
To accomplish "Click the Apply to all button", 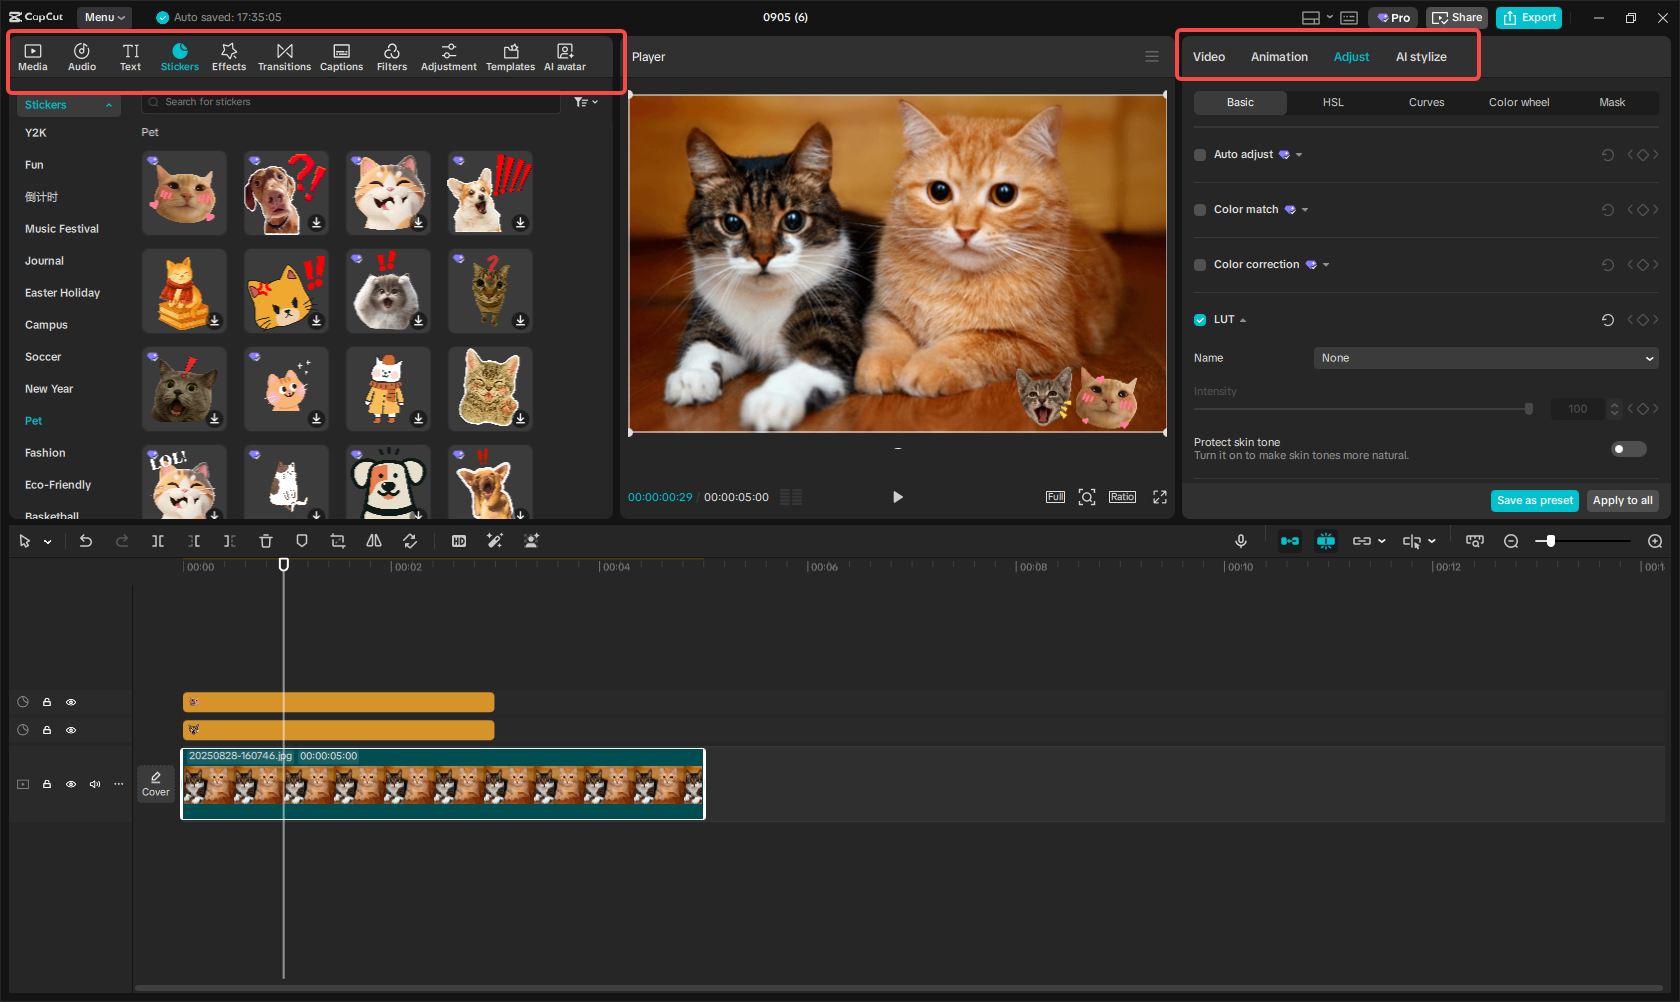I will 1622,501.
